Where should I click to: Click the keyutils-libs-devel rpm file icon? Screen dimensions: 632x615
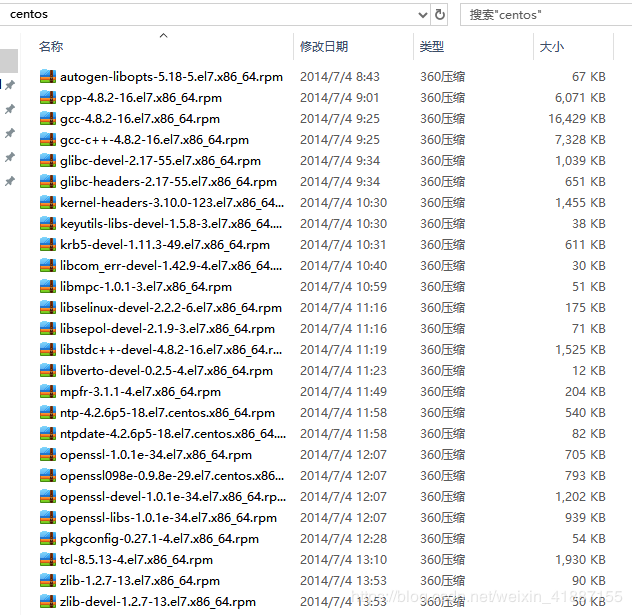tap(48, 223)
